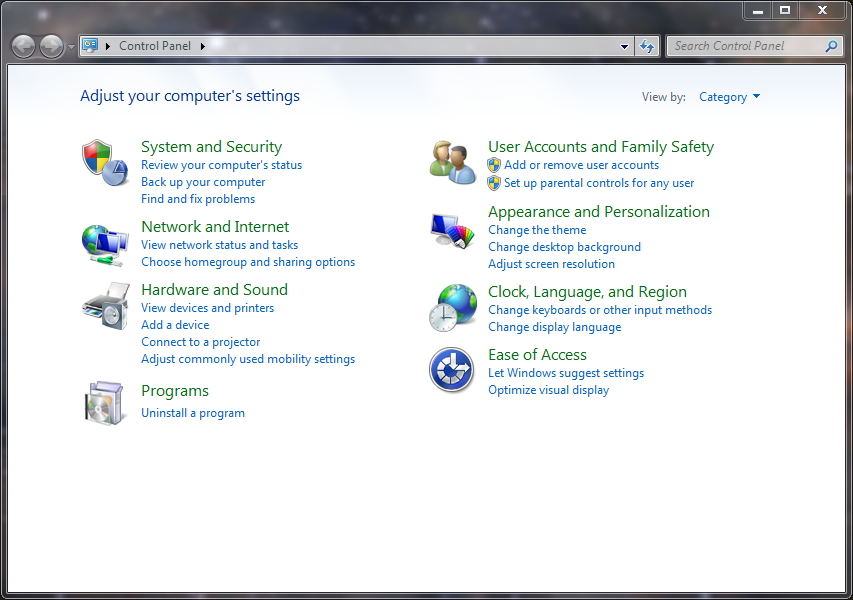Open the User Accounts people icon
853x600 pixels.
[x=453, y=163]
